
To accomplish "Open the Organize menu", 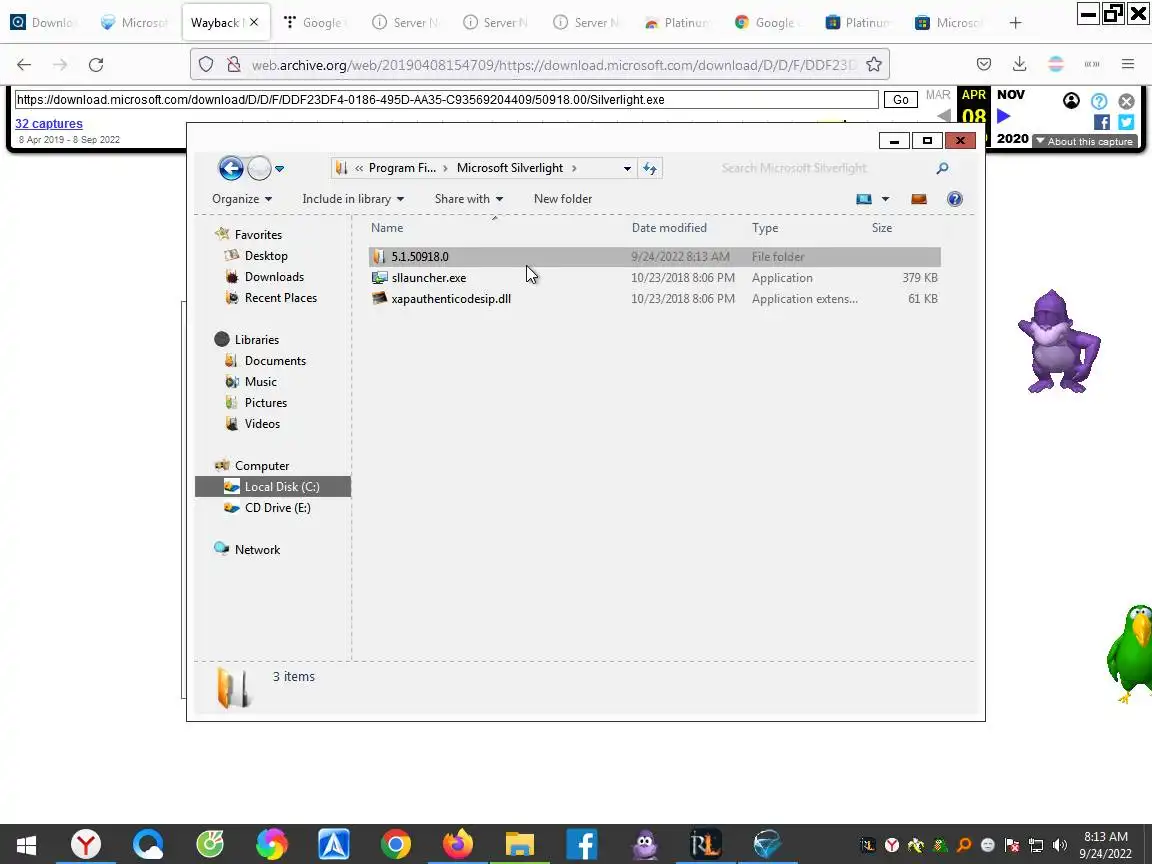I will point(242,199).
